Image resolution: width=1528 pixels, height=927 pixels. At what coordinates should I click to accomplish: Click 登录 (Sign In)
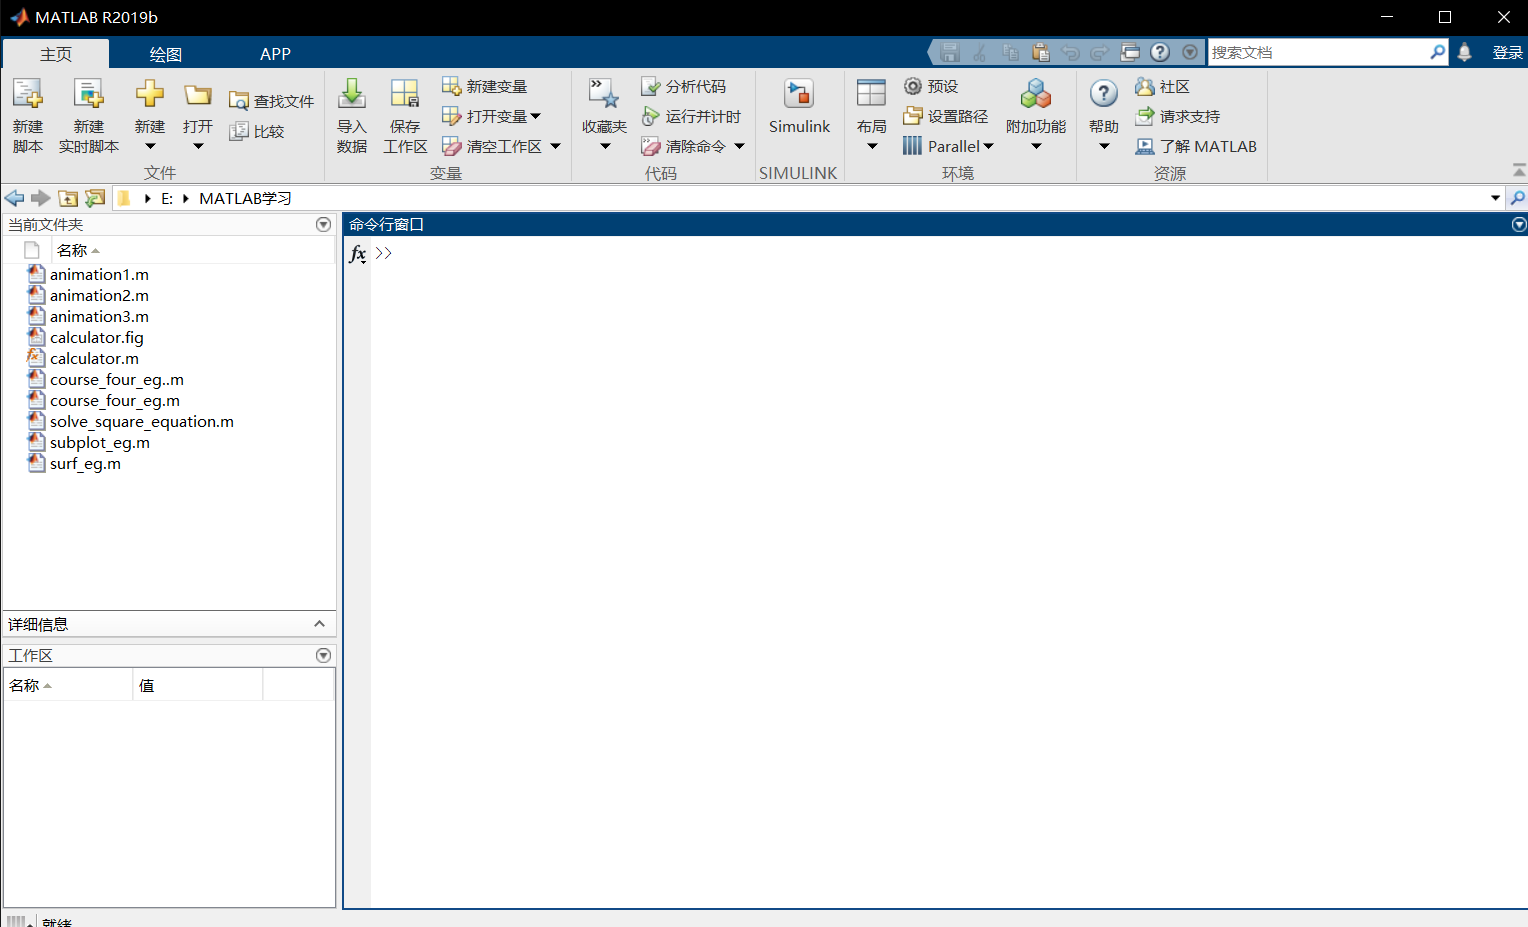[x=1507, y=52]
